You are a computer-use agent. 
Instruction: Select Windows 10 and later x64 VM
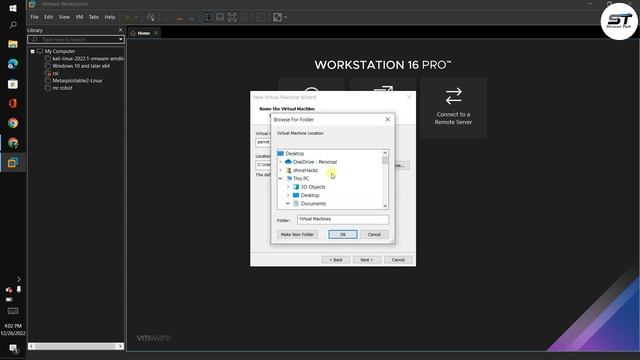pyautogui.click(x=81, y=66)
